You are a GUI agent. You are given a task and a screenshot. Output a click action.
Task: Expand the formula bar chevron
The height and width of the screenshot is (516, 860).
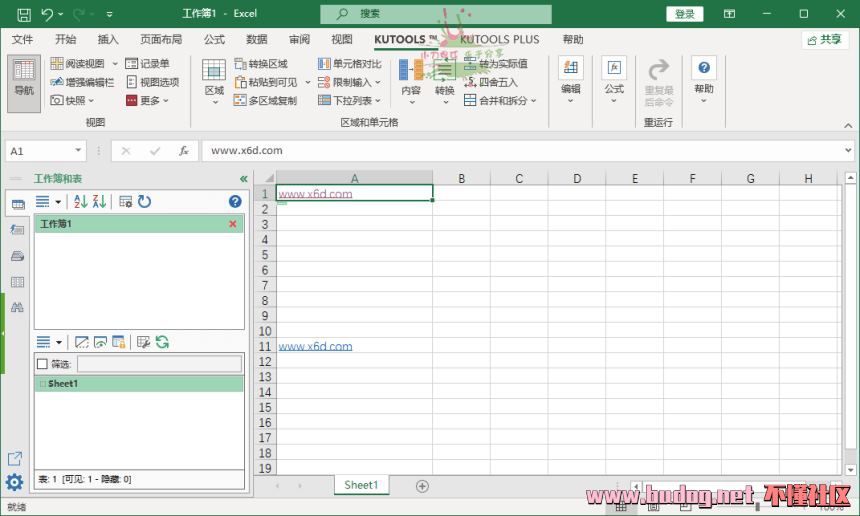click(848, 150)
